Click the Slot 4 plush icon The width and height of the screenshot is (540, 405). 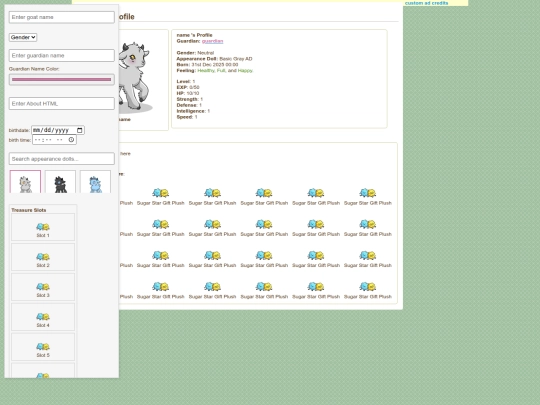tap(43, 316)
